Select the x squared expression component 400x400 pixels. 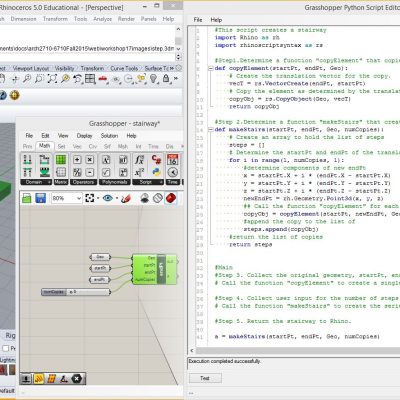pos(139,172)
